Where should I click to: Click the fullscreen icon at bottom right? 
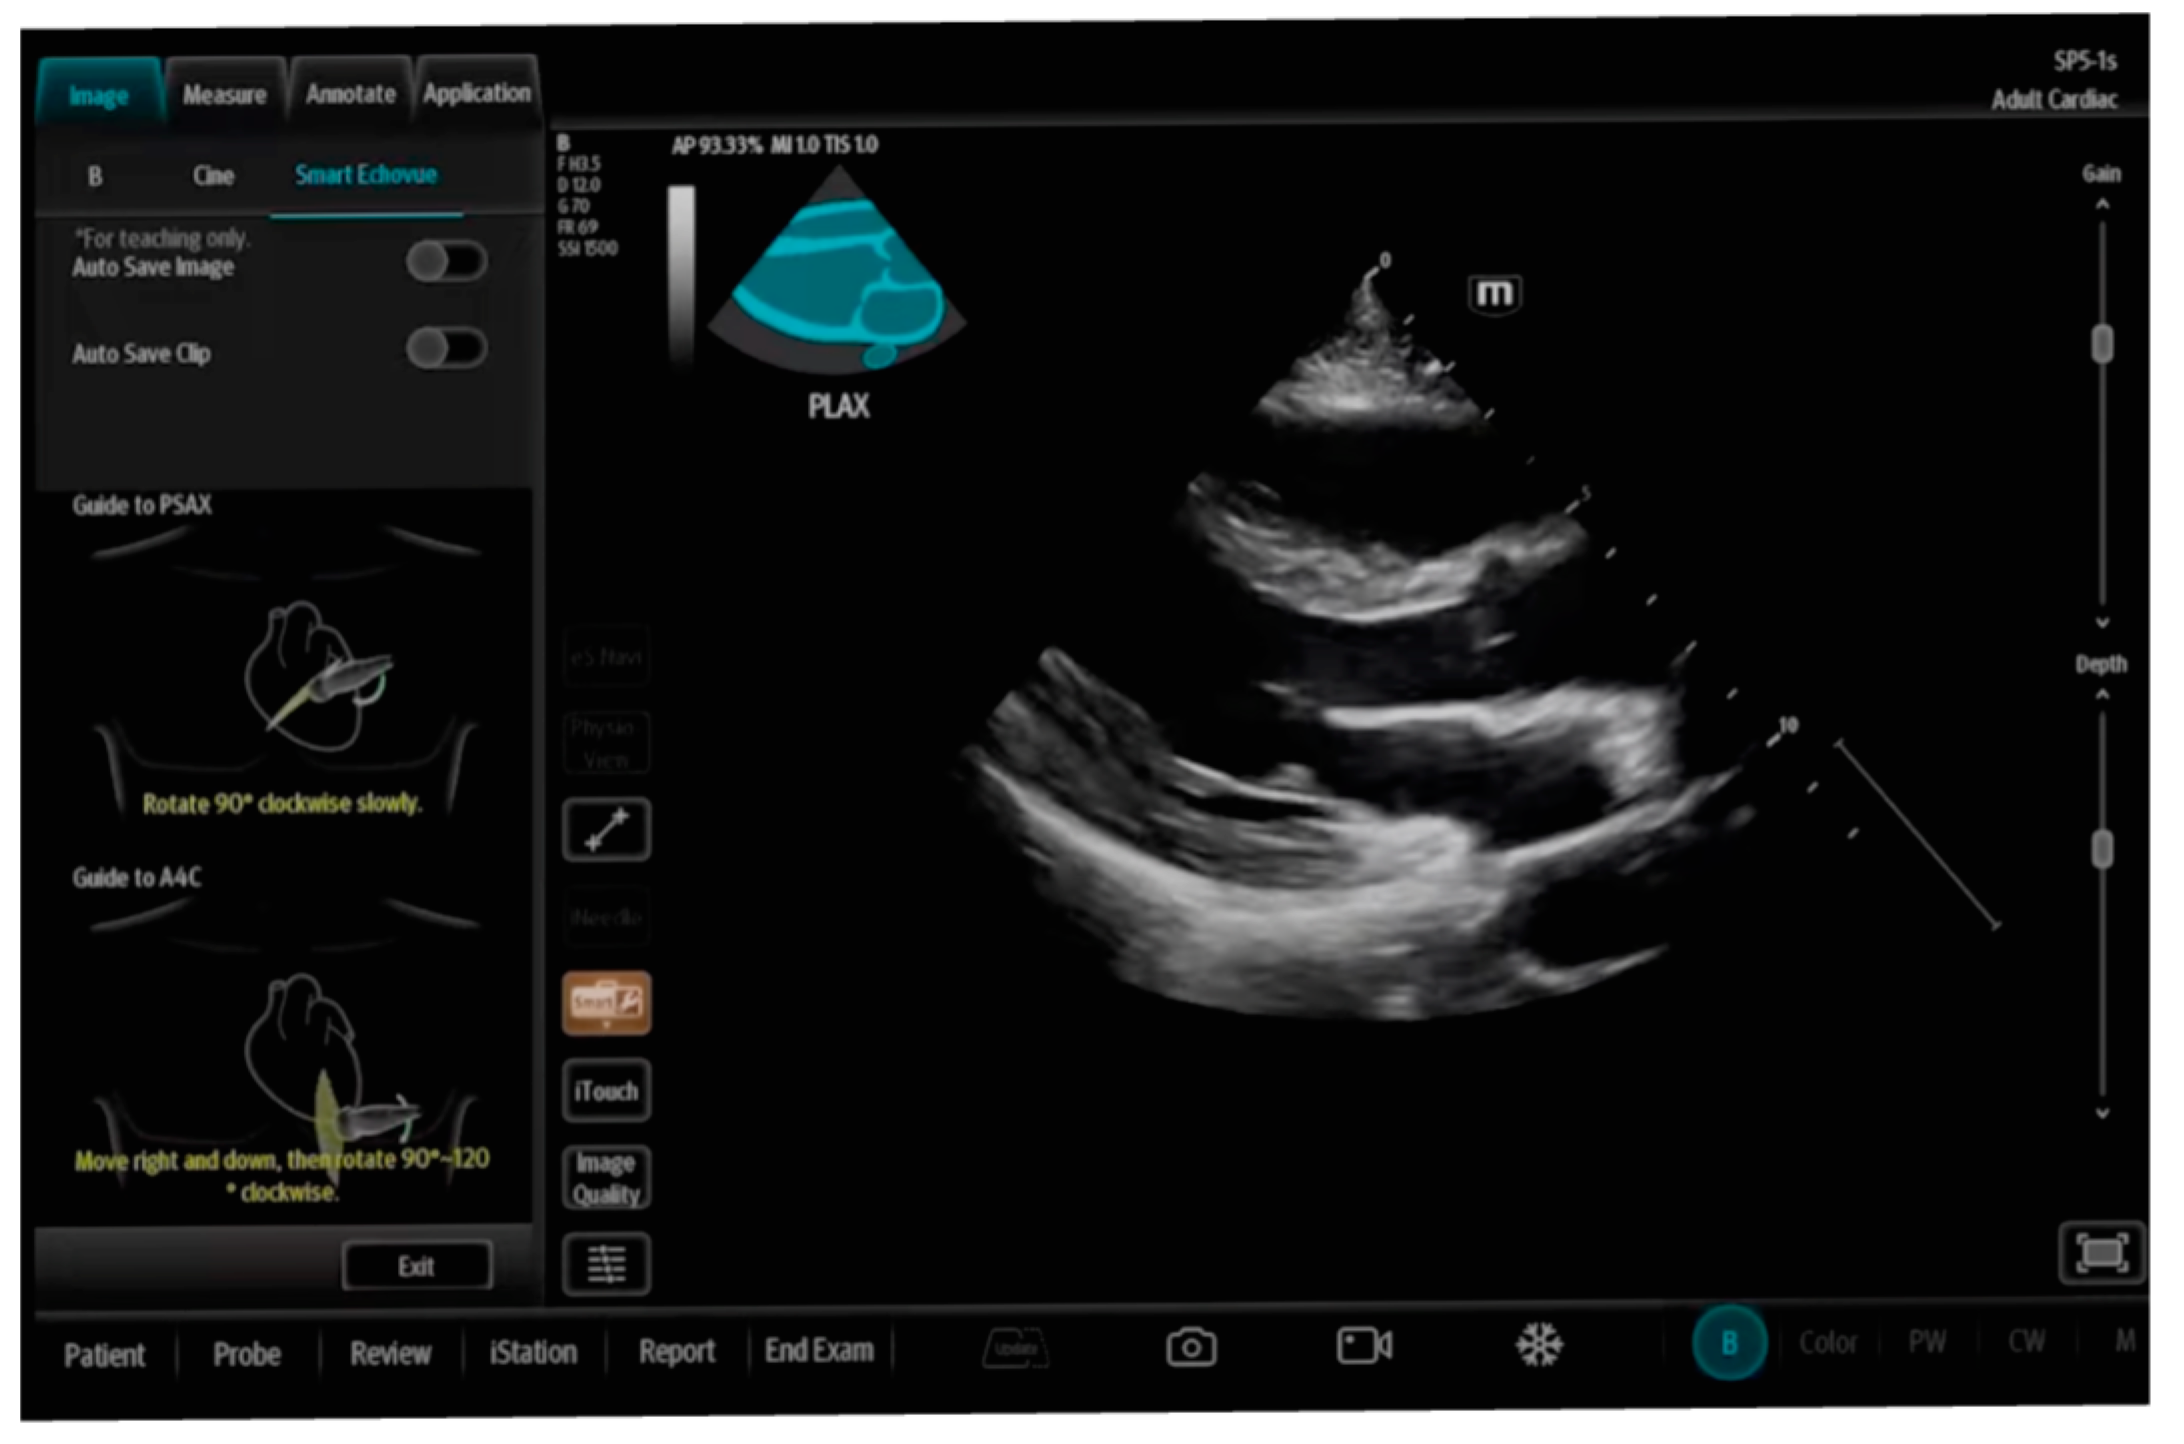(2101, 1252)
